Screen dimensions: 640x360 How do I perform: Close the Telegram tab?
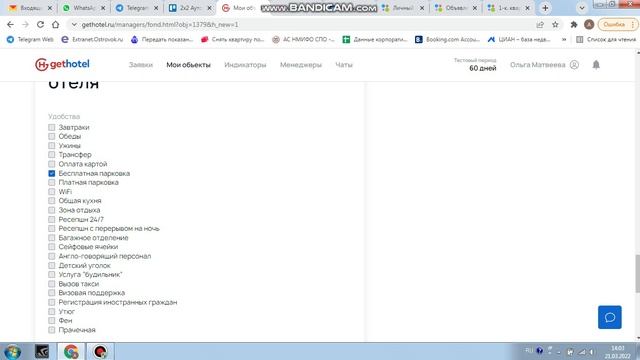(156, 8)
